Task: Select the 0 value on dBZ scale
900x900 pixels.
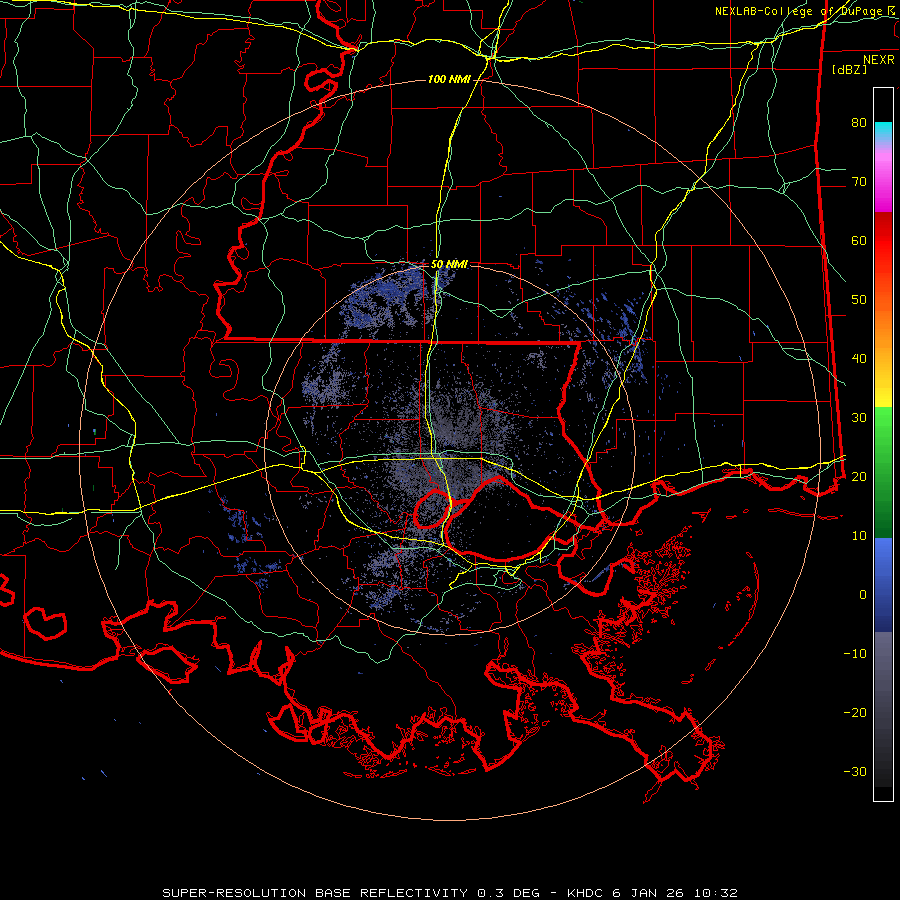Action: (863, 595)
